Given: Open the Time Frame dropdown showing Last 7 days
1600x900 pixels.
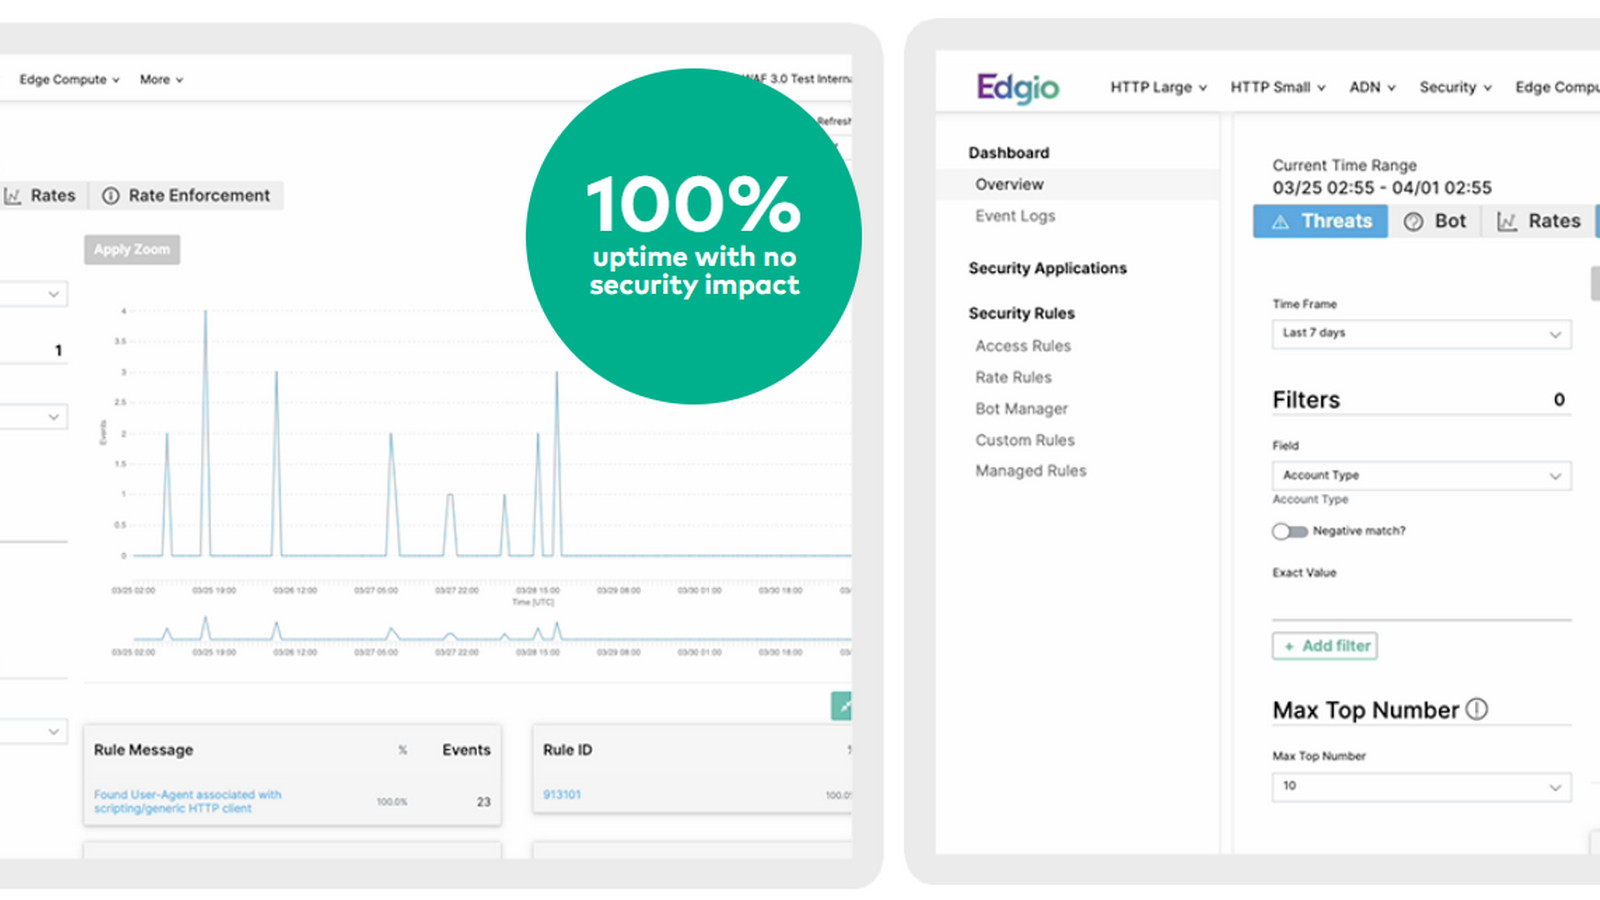Looking at the screenshot, I should click(x=1421, y=333).
